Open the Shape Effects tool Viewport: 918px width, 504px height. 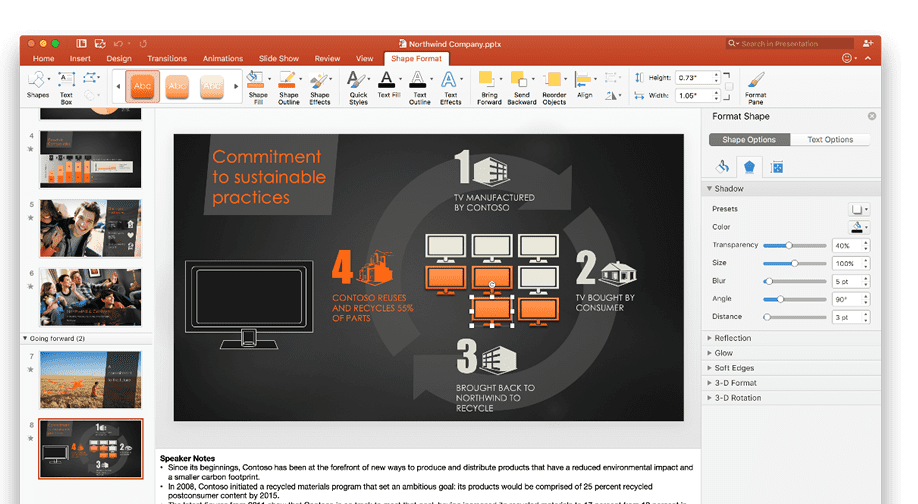320,88
